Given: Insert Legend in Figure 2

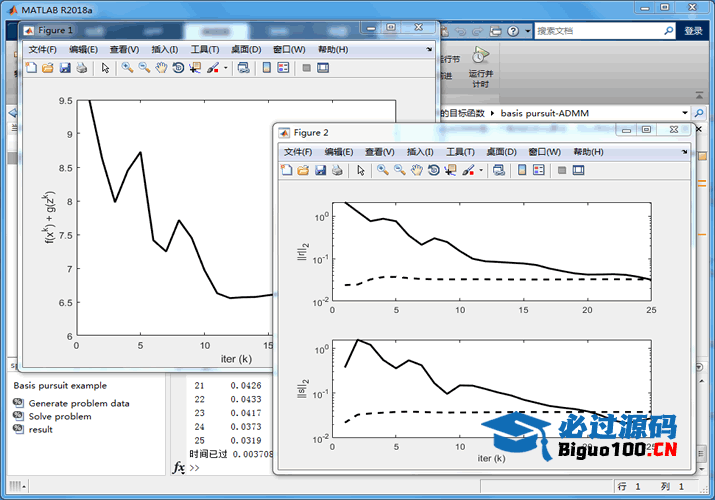Looking at the screenshot, I should 539,170.
